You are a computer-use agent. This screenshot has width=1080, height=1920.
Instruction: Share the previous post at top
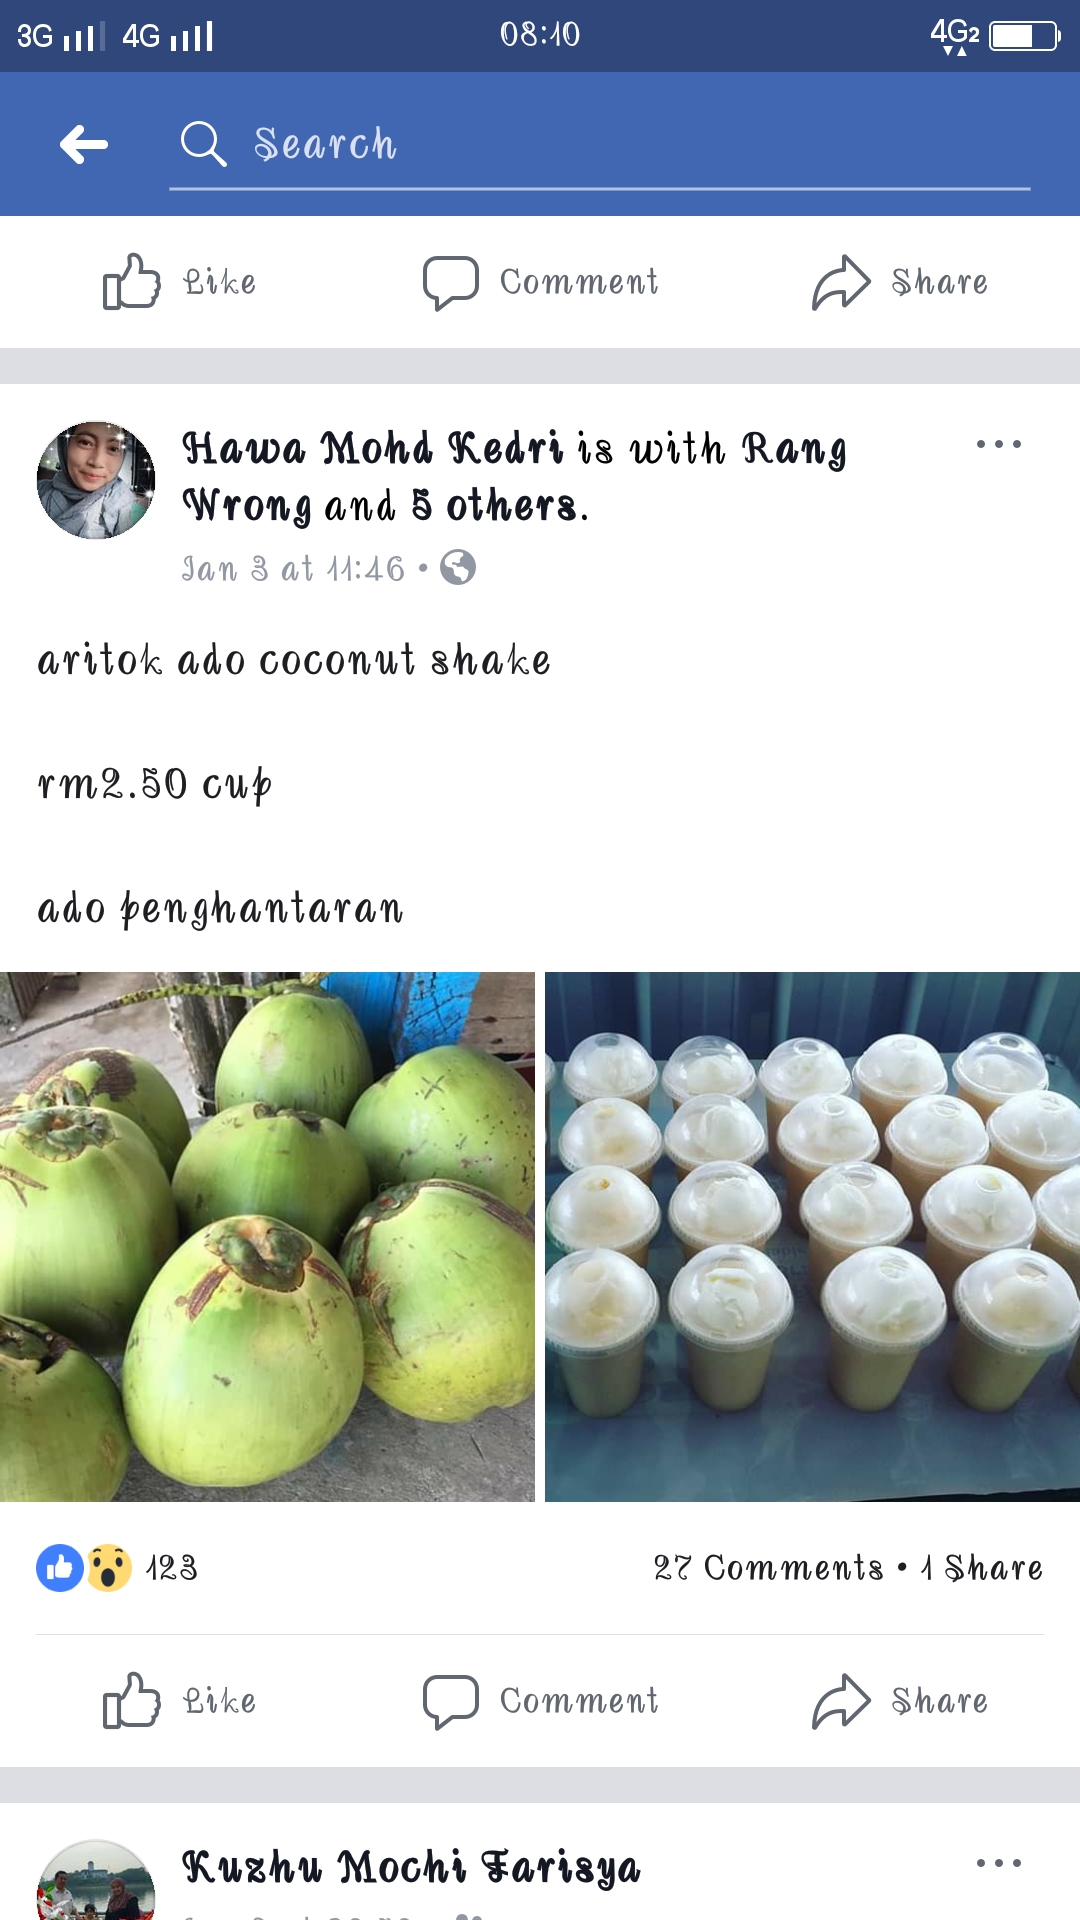900,282
